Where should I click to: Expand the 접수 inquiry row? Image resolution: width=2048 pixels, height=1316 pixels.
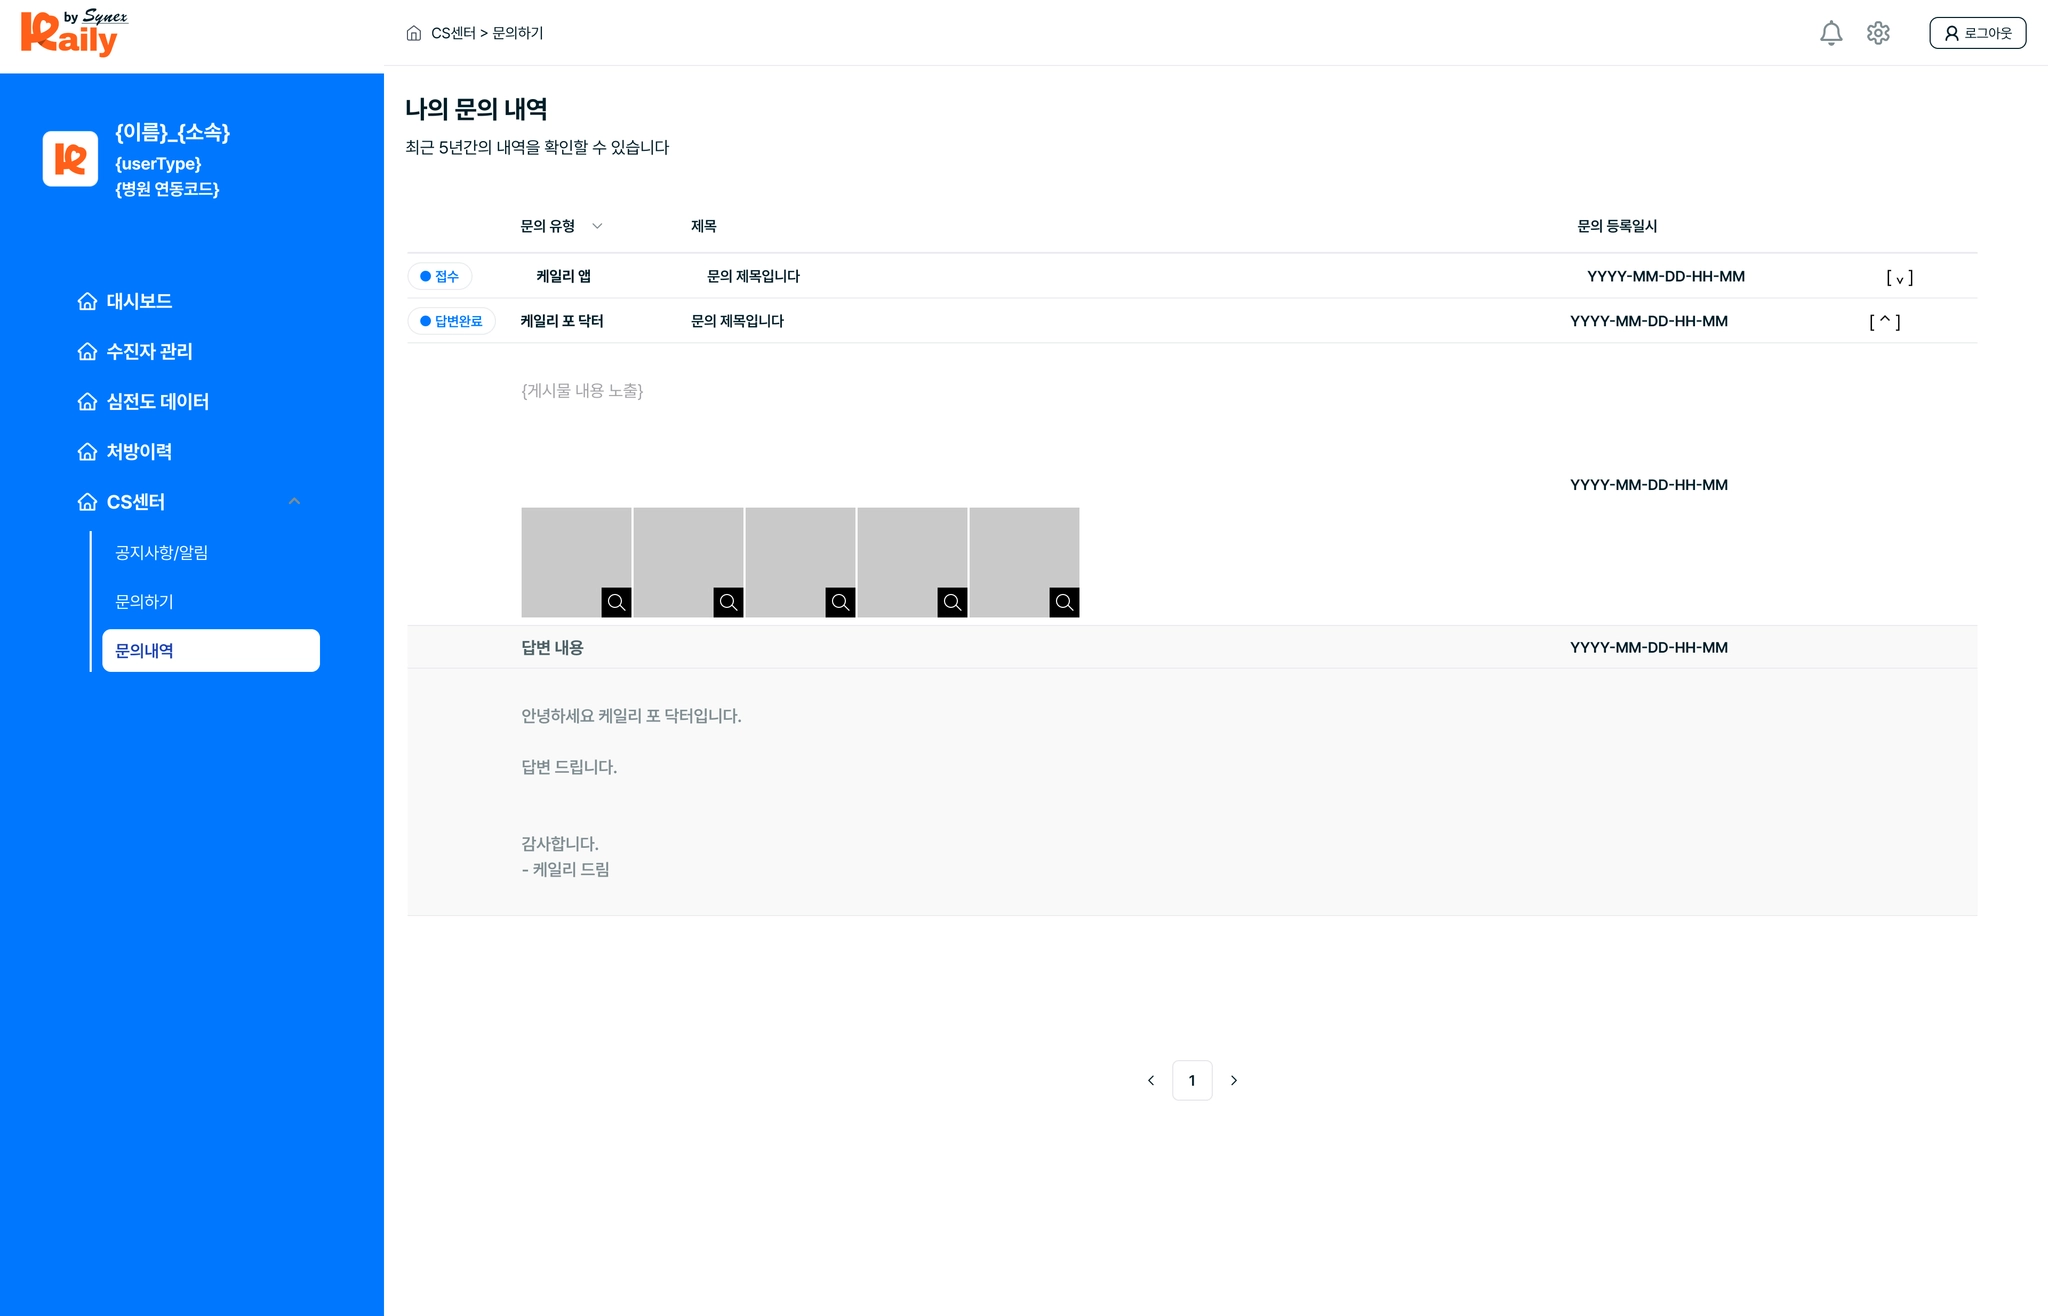(1899, 277)
